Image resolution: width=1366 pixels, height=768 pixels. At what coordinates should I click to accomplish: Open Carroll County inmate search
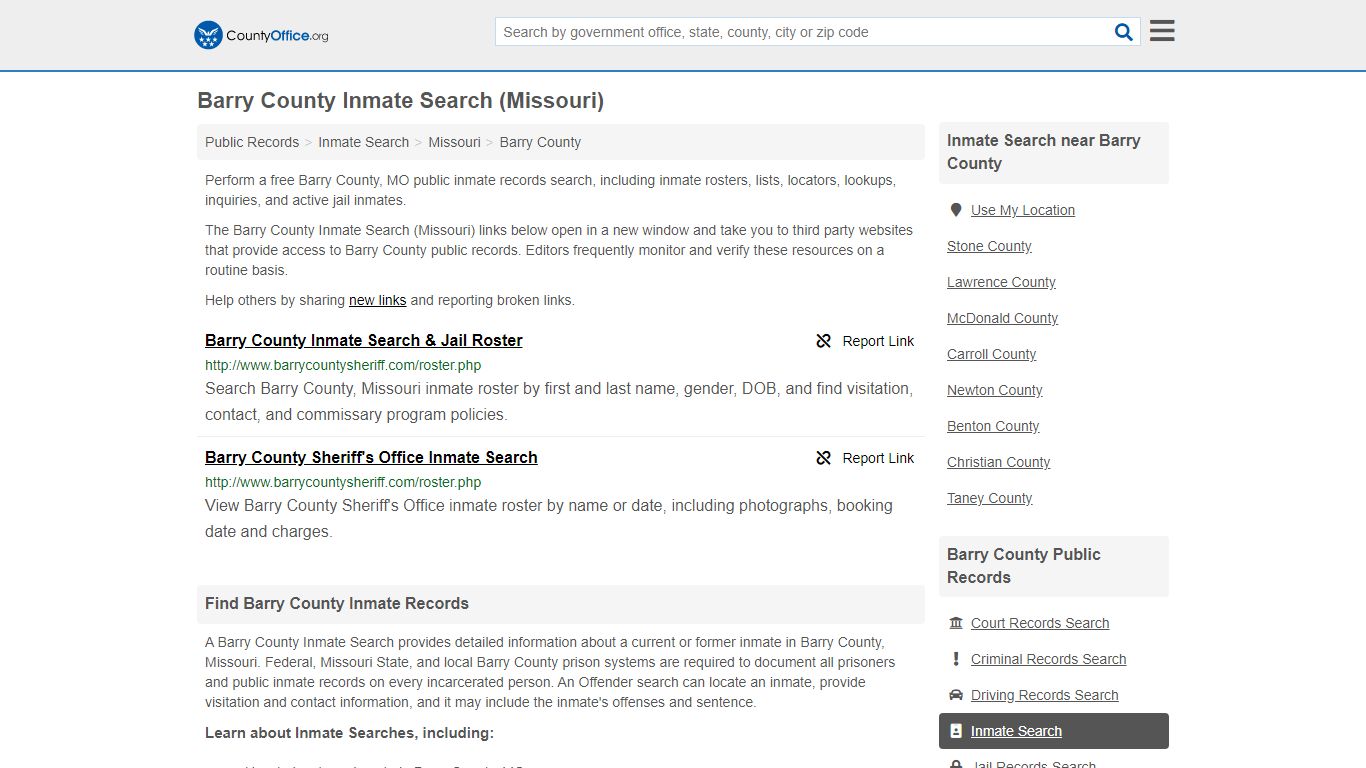click(x=991, y=354)
